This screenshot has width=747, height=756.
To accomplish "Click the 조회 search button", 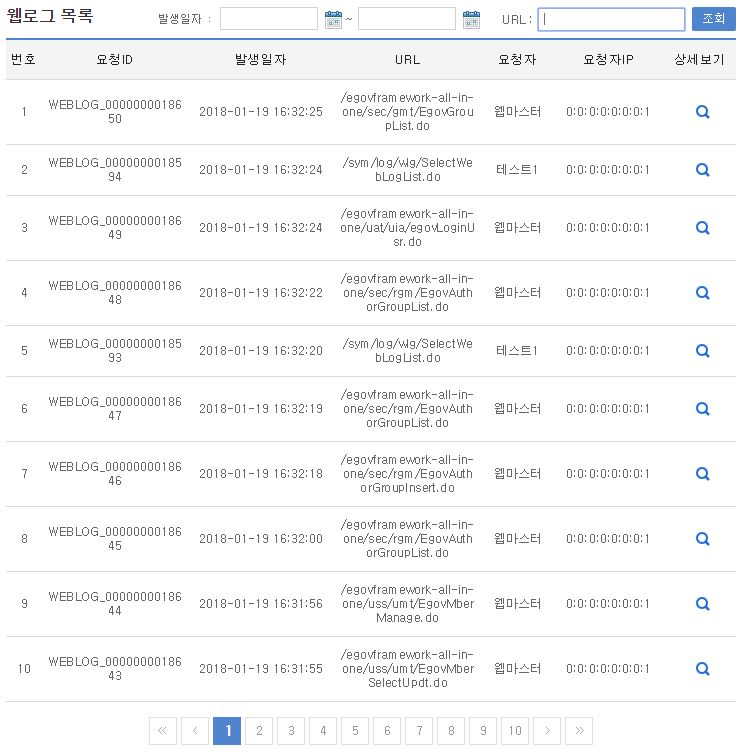I will [713, 19].
